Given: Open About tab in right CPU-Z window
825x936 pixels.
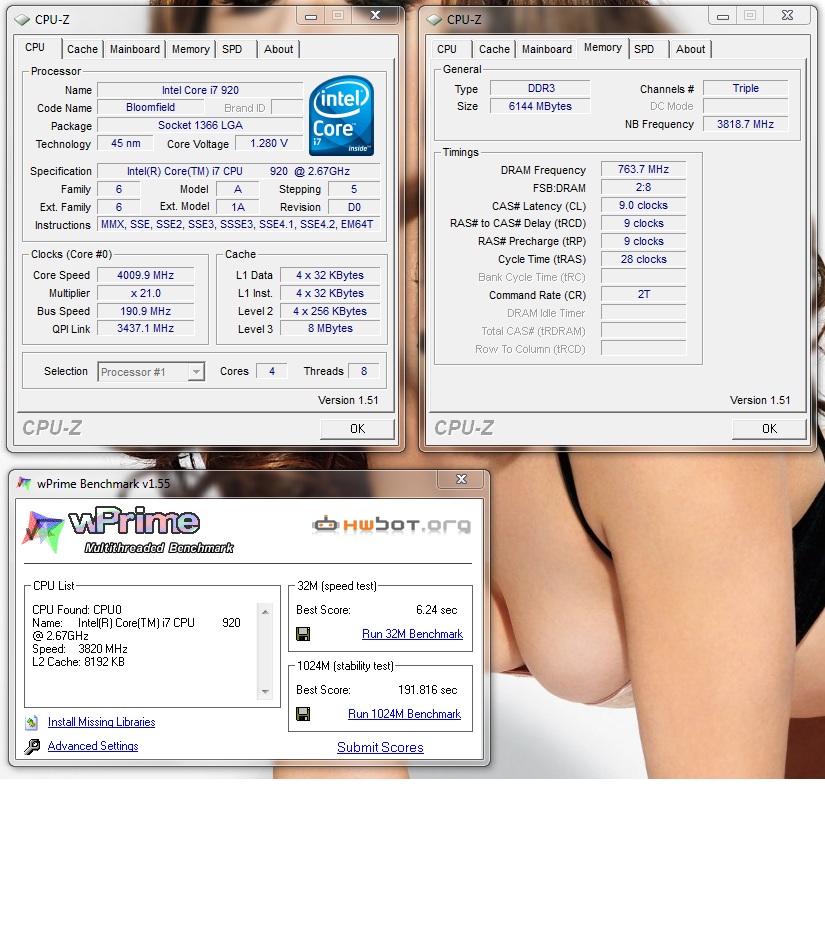Looking at the screenshot, I should pyautogui.click(x=691, y=49).
